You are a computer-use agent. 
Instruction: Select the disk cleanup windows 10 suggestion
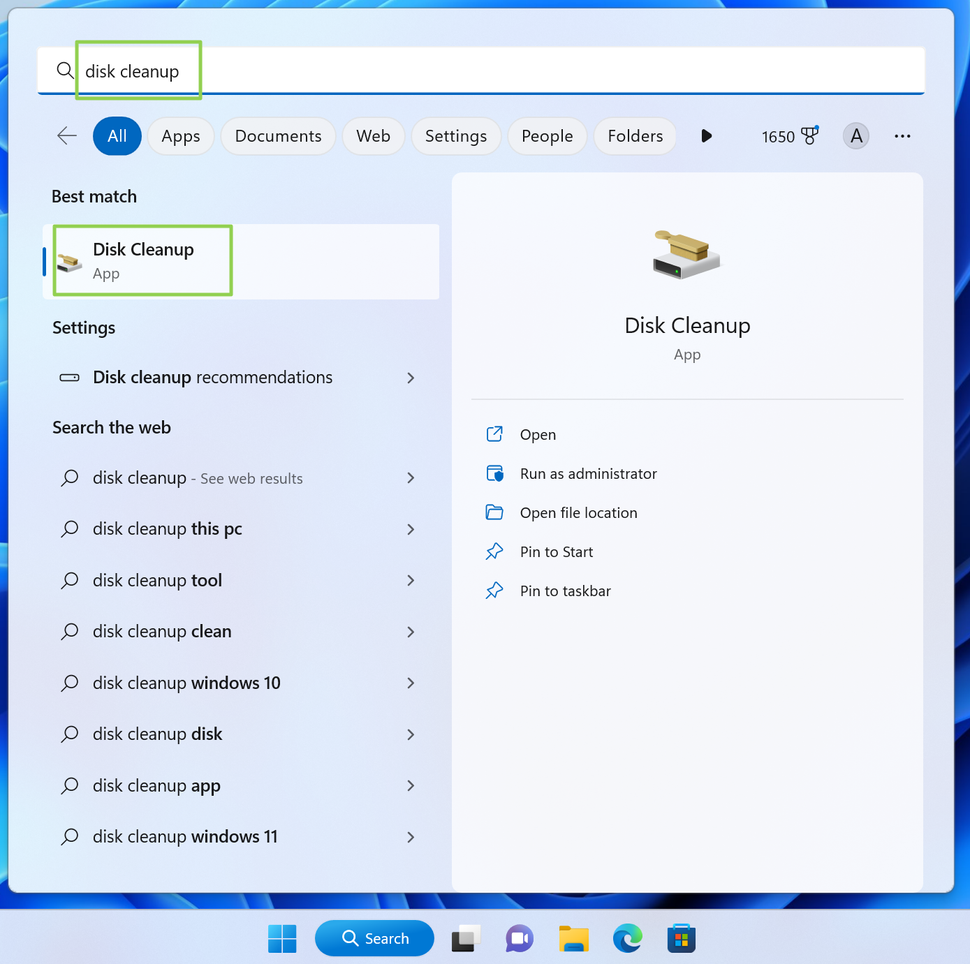coord(241,683)
